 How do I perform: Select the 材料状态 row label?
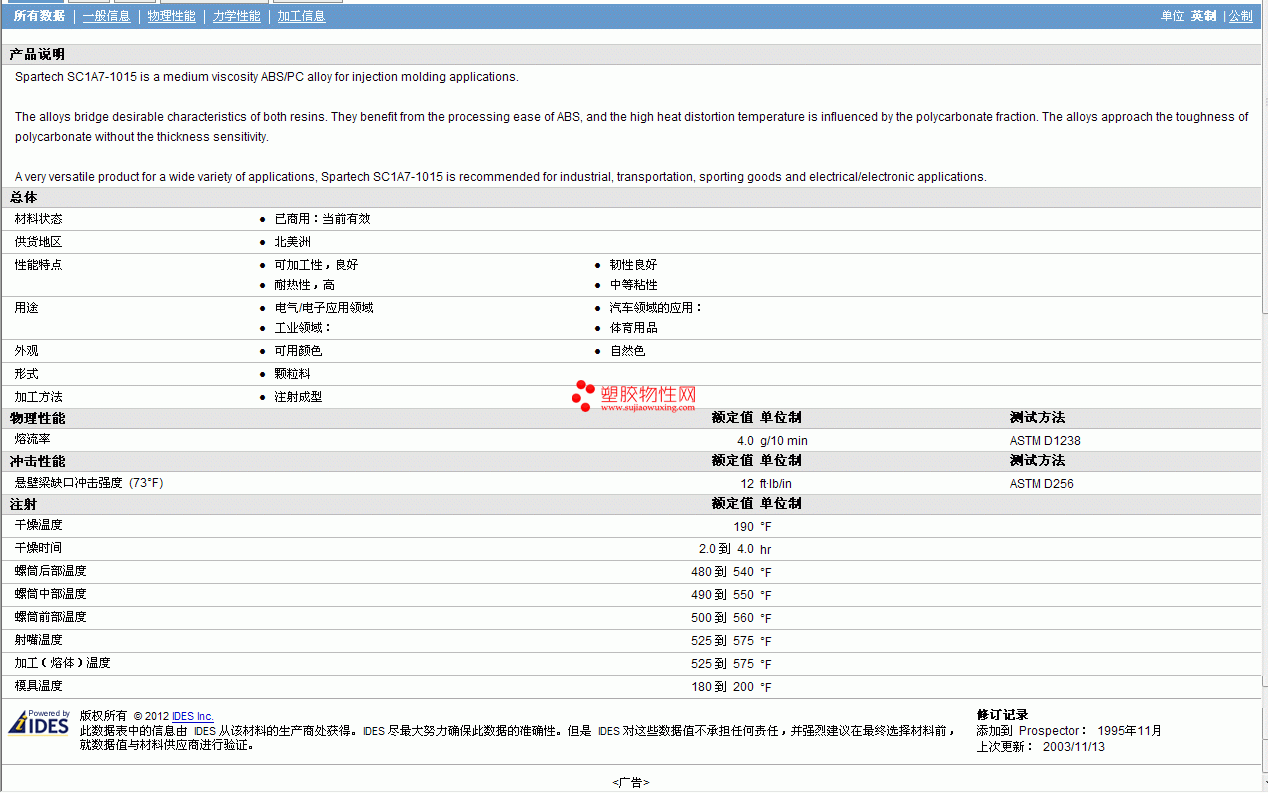coord(39,218)
